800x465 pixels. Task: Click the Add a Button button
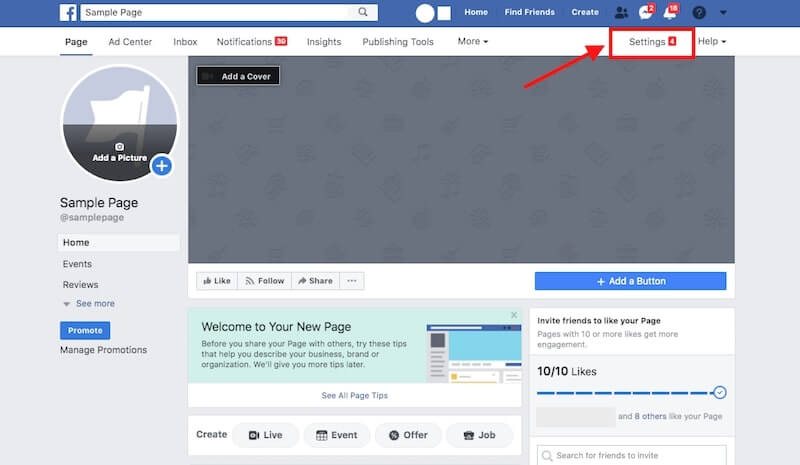pyautogui.click(x=630, y=281)
